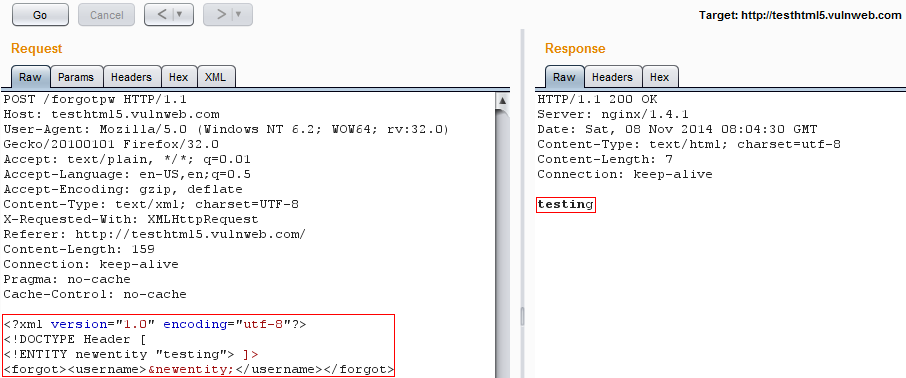Switch to the Response Hex tab
Image resolution: width=906 pixels, height=378 pixels.
pyautogui.click(x=660, y=77)
